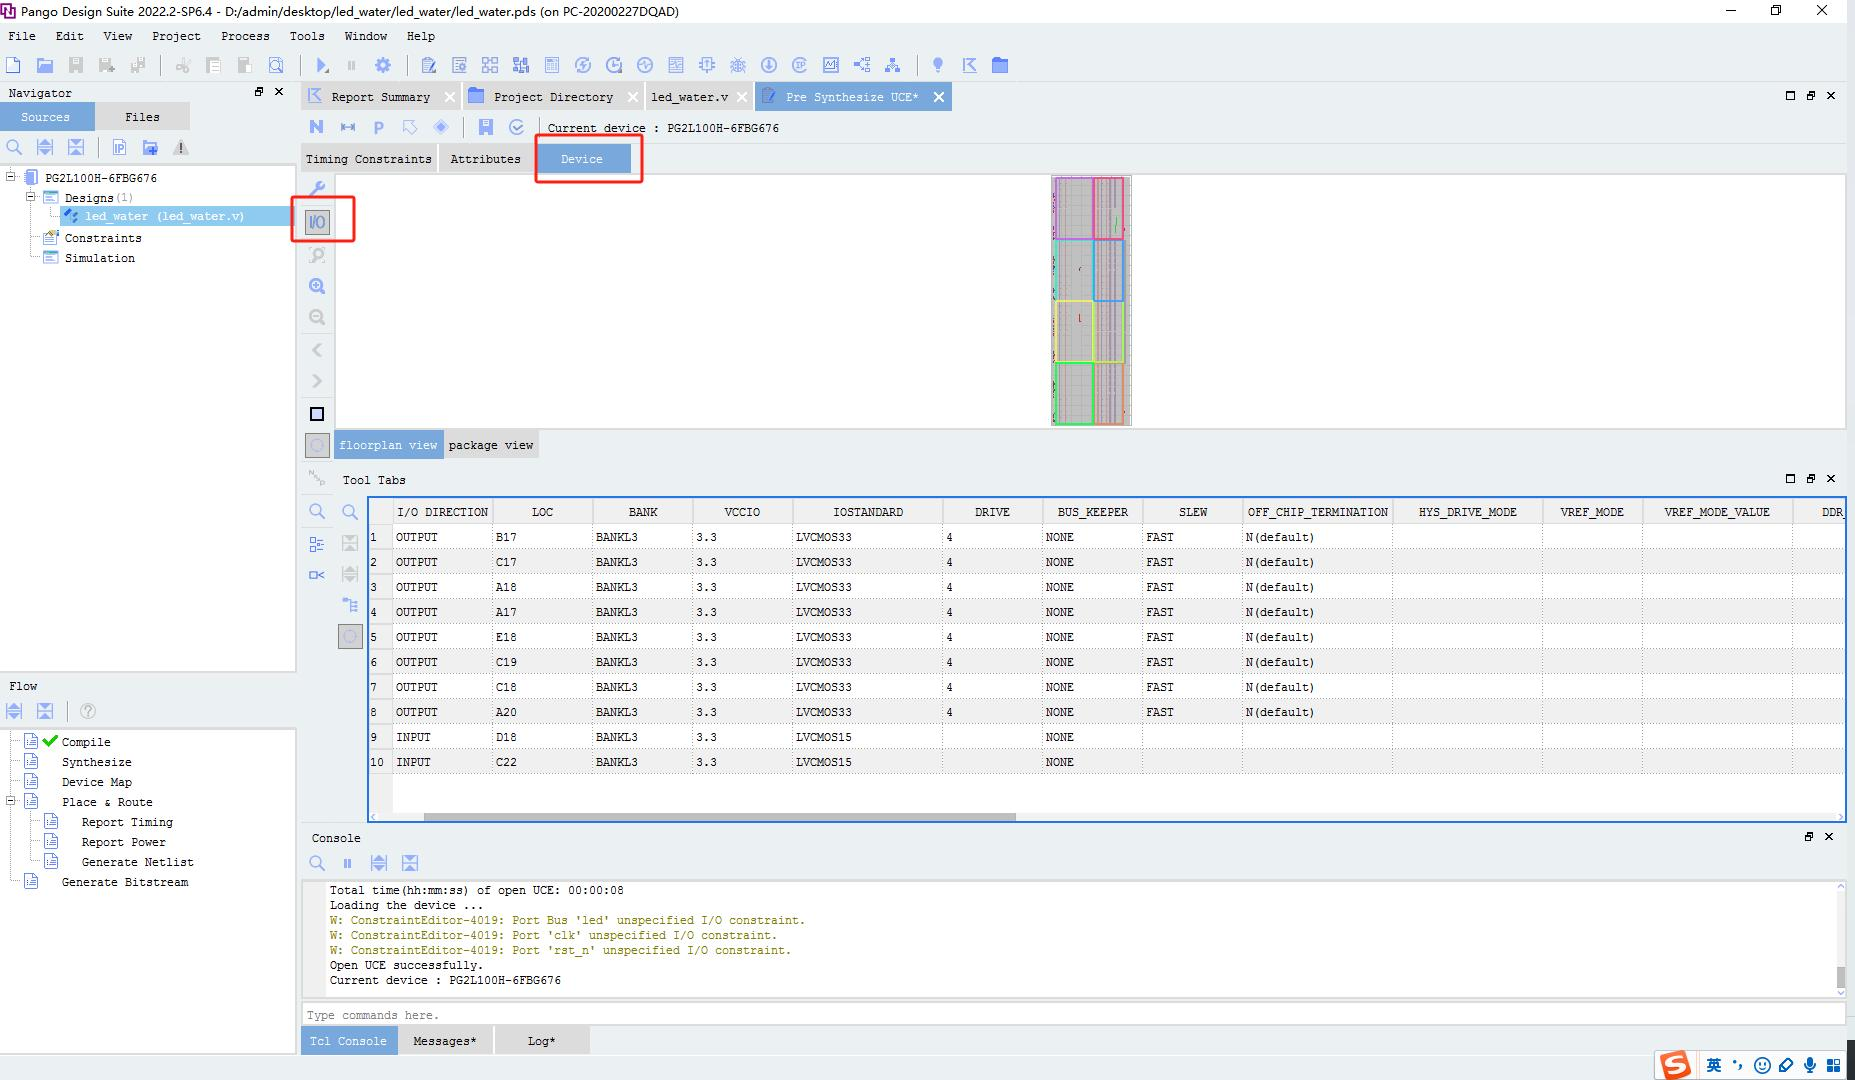Collapse the Designs tree node
This screenshot has height=1080, width=1855.
tap(31, 197)
